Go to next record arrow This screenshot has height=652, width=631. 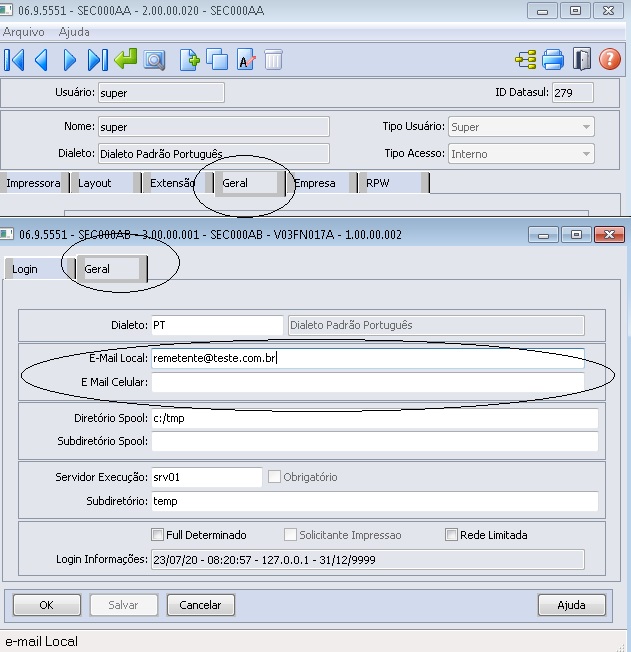[69, 60]
